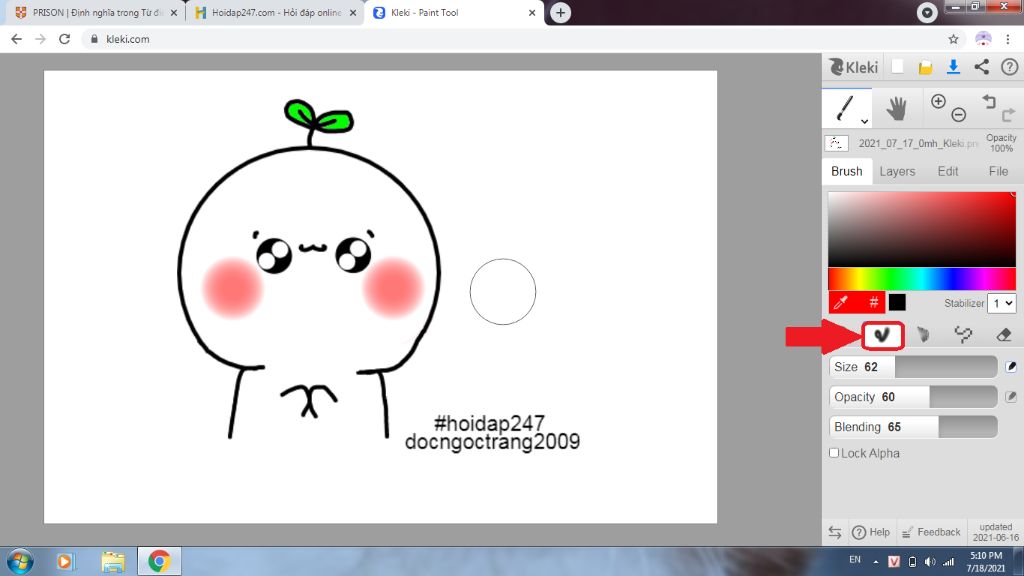Share the drawing via share icon

click(x=982, y=67)
